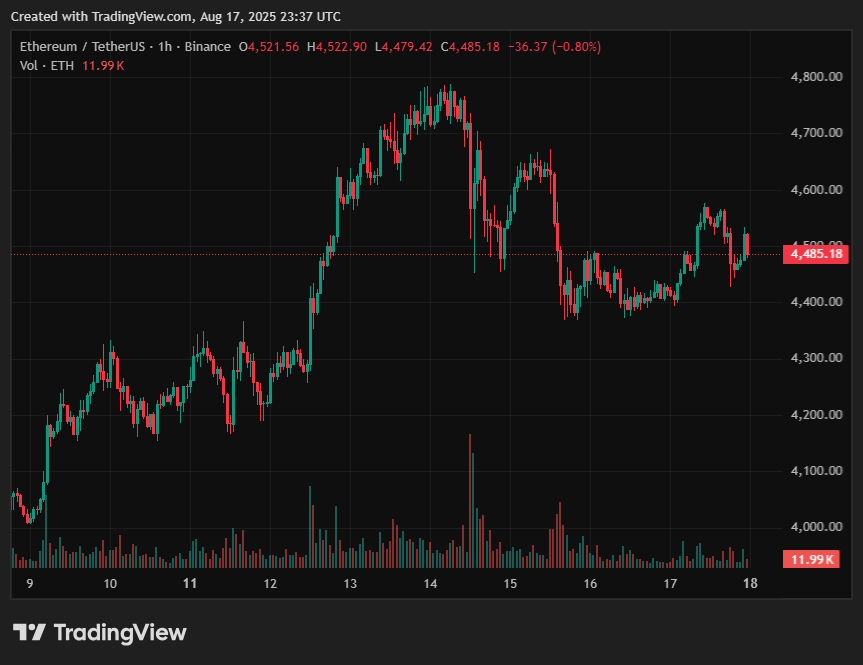Click the Ethereum / TetherUS symbol title

[x=83, y=47]
